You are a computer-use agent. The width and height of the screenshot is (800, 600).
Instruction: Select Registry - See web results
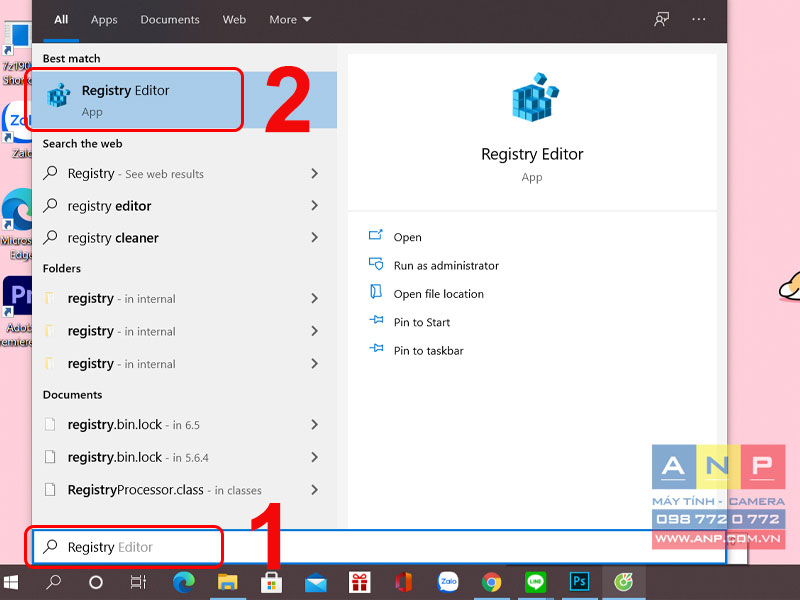(184, 173)
